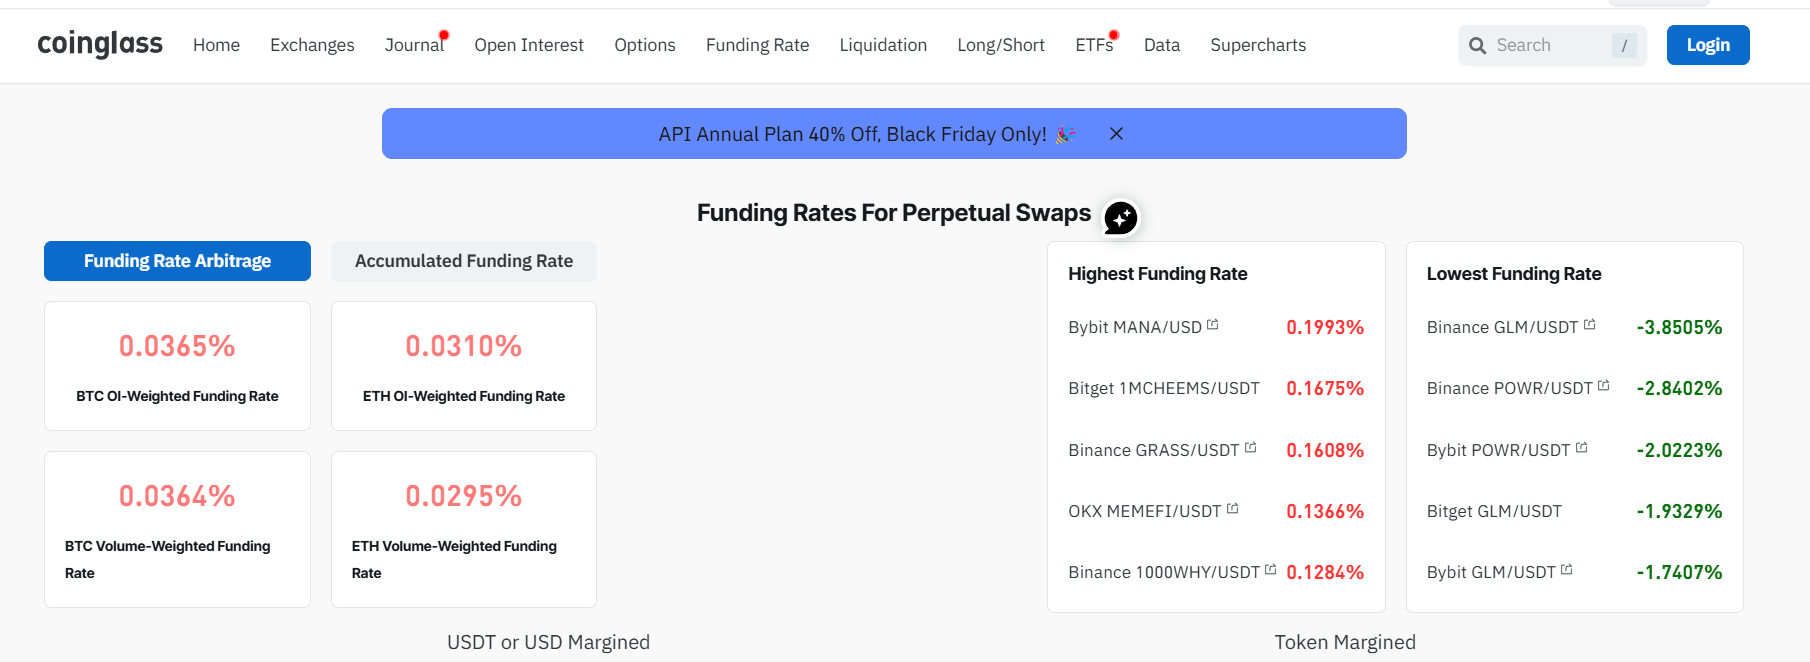
Task: Open external link icon beside Binance POWR/USDT
Action: (1603, 386)
